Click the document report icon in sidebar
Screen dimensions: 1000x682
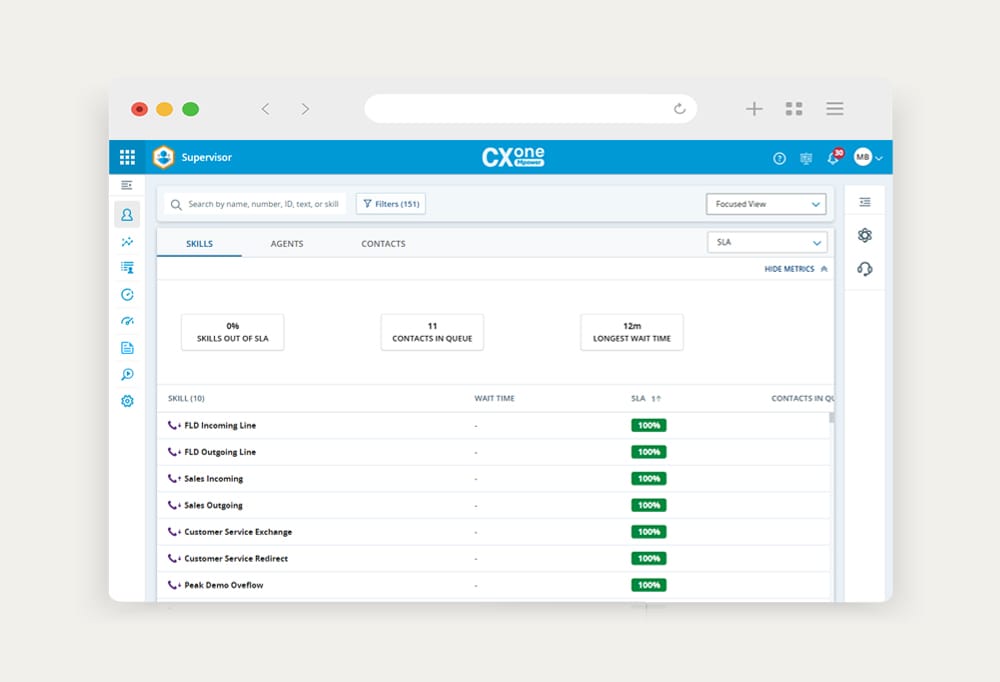tap(127, 348)
